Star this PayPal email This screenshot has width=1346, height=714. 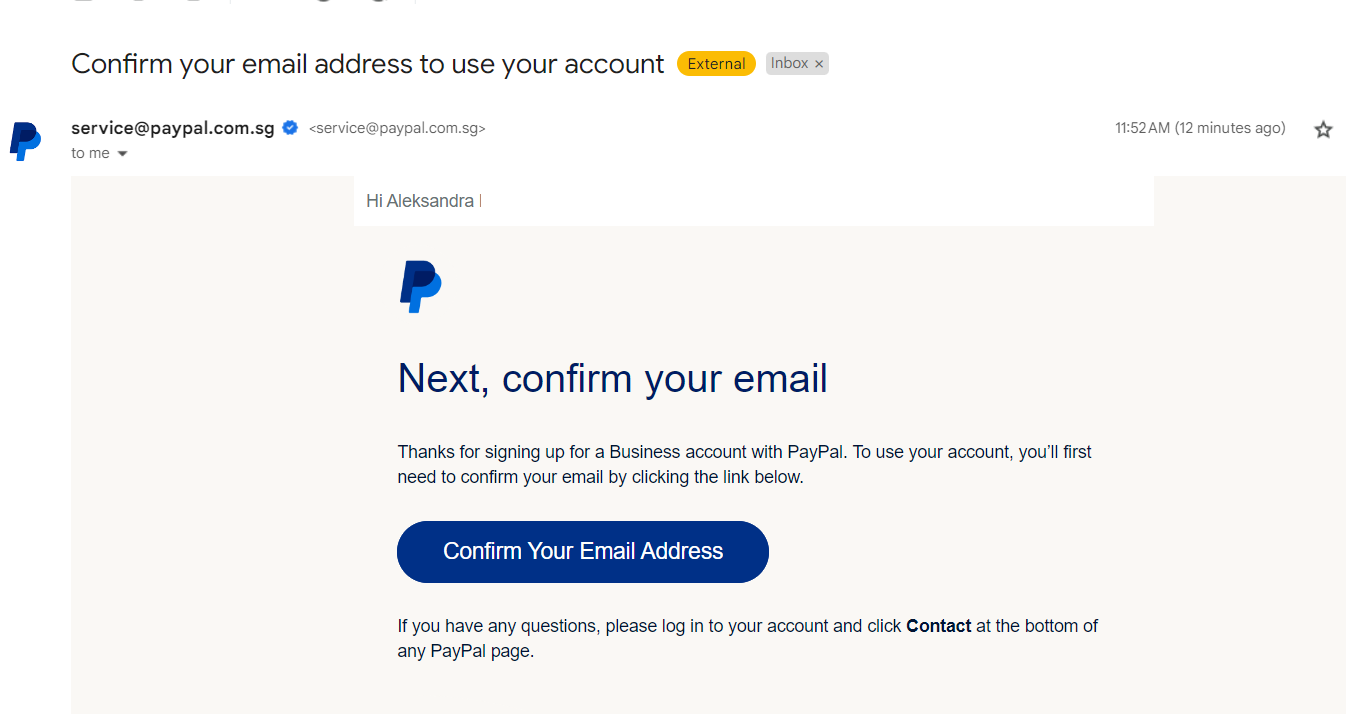[x=1323, y=129]
